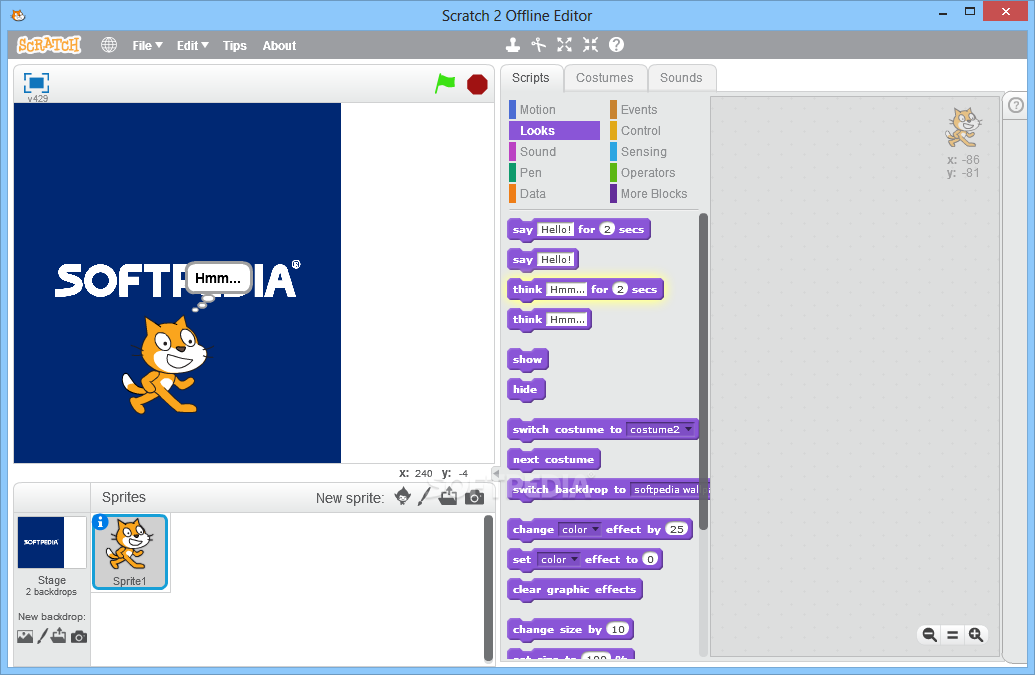Select the Pen block category
This screenshot has width=1035, height=675.
tap(554, 173)
